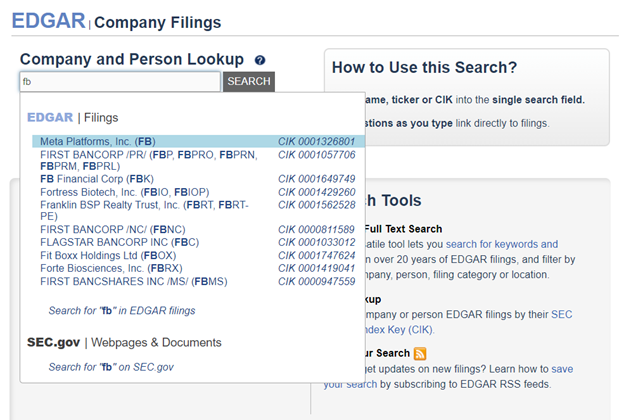Select Fortress Biotech, Inc. suggestion

[198, 192]
